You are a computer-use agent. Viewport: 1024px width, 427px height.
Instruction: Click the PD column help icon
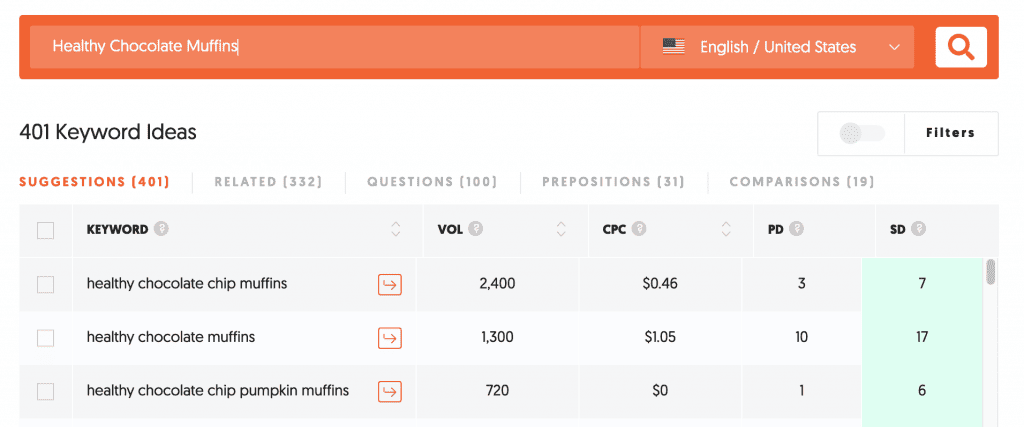click(798, 229)
